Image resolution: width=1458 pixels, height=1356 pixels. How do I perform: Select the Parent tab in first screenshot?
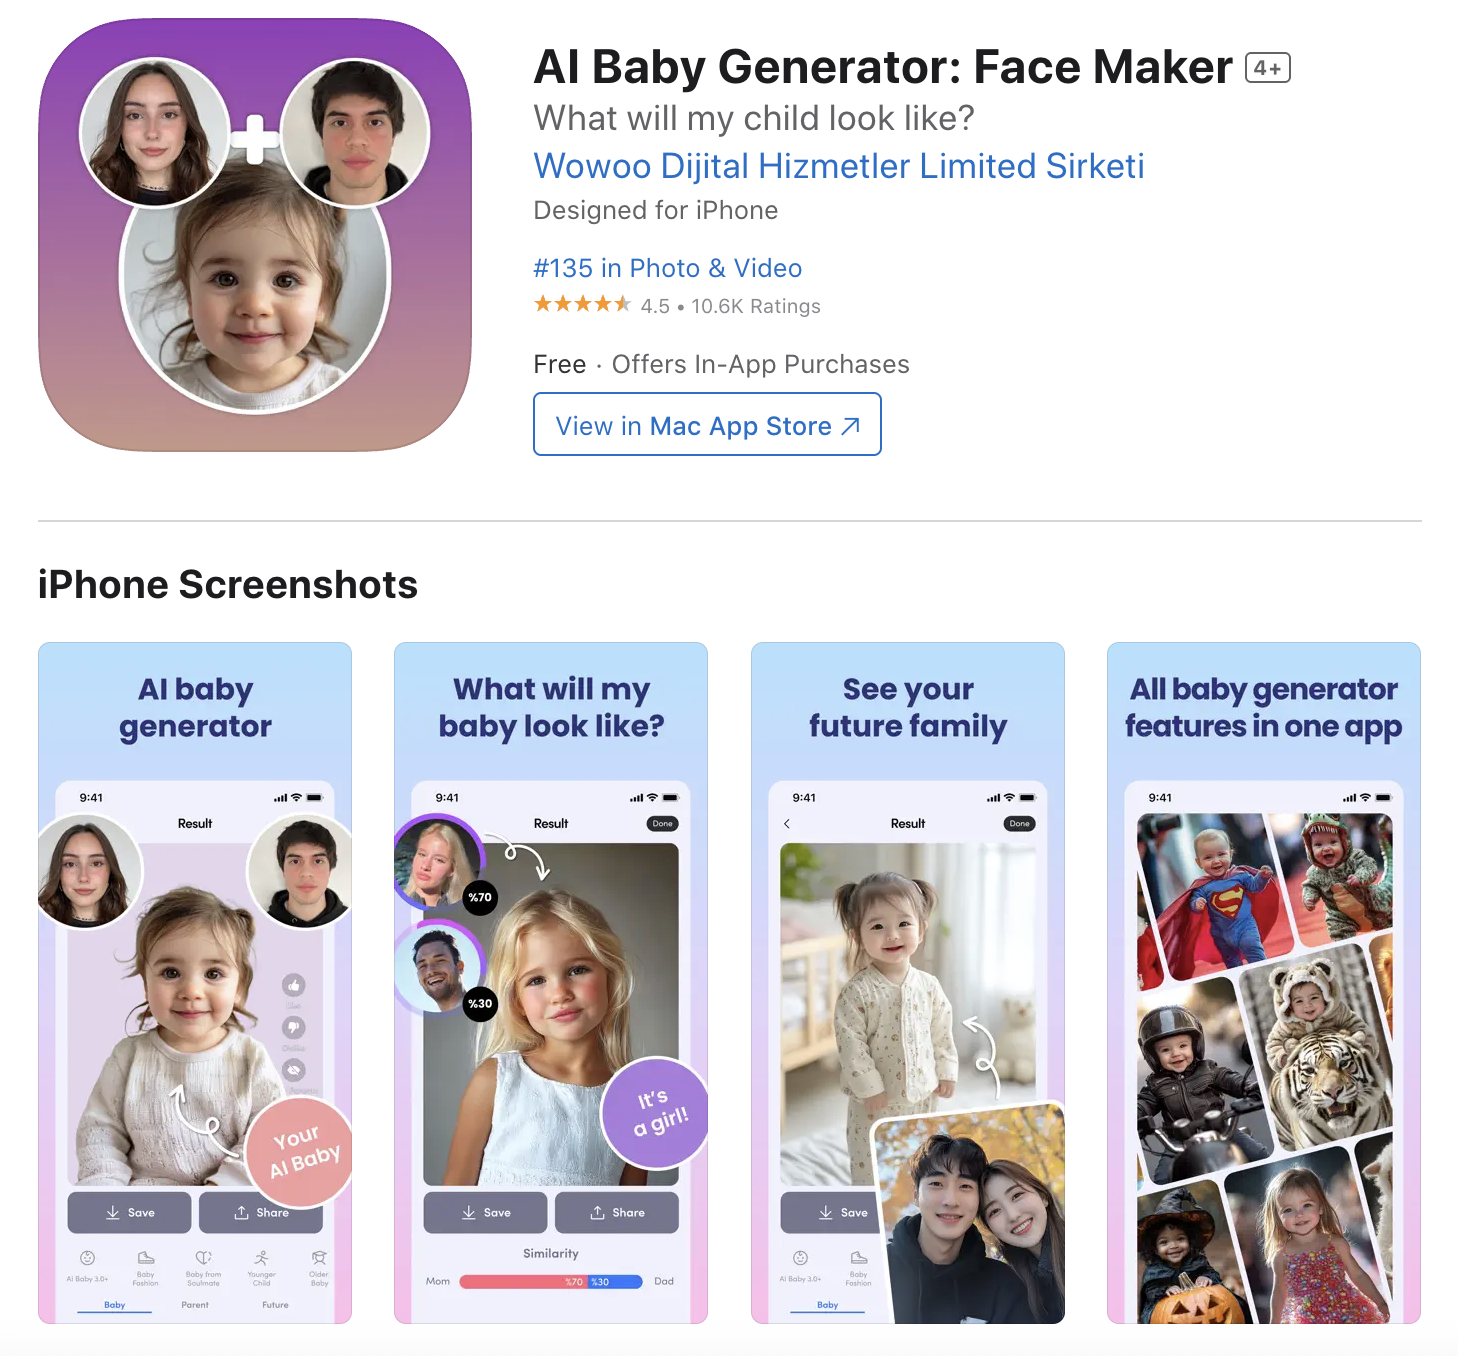(x=195, y=1304)
